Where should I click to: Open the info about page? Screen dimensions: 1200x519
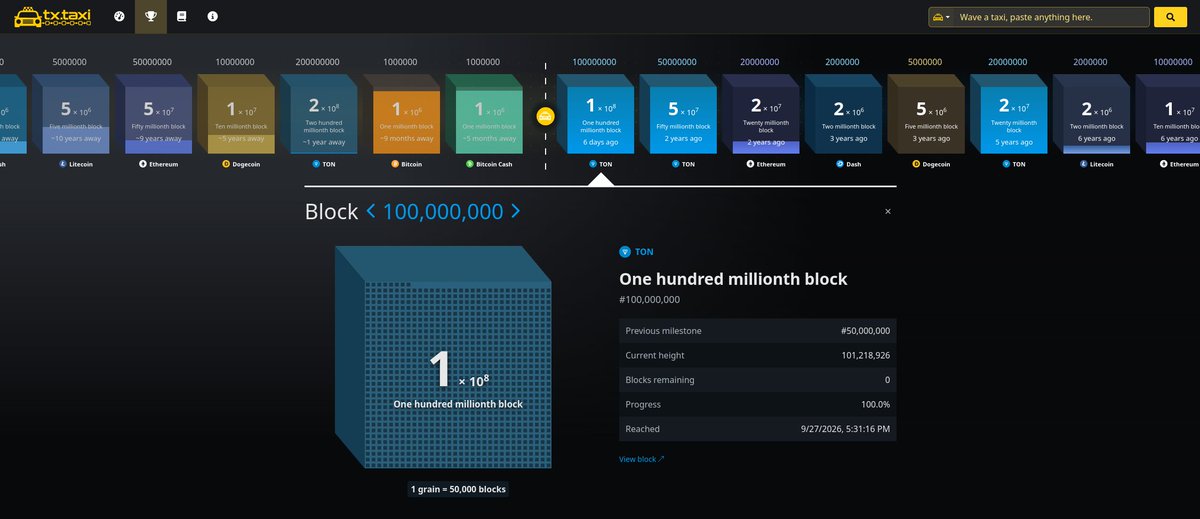click(212, 17)
